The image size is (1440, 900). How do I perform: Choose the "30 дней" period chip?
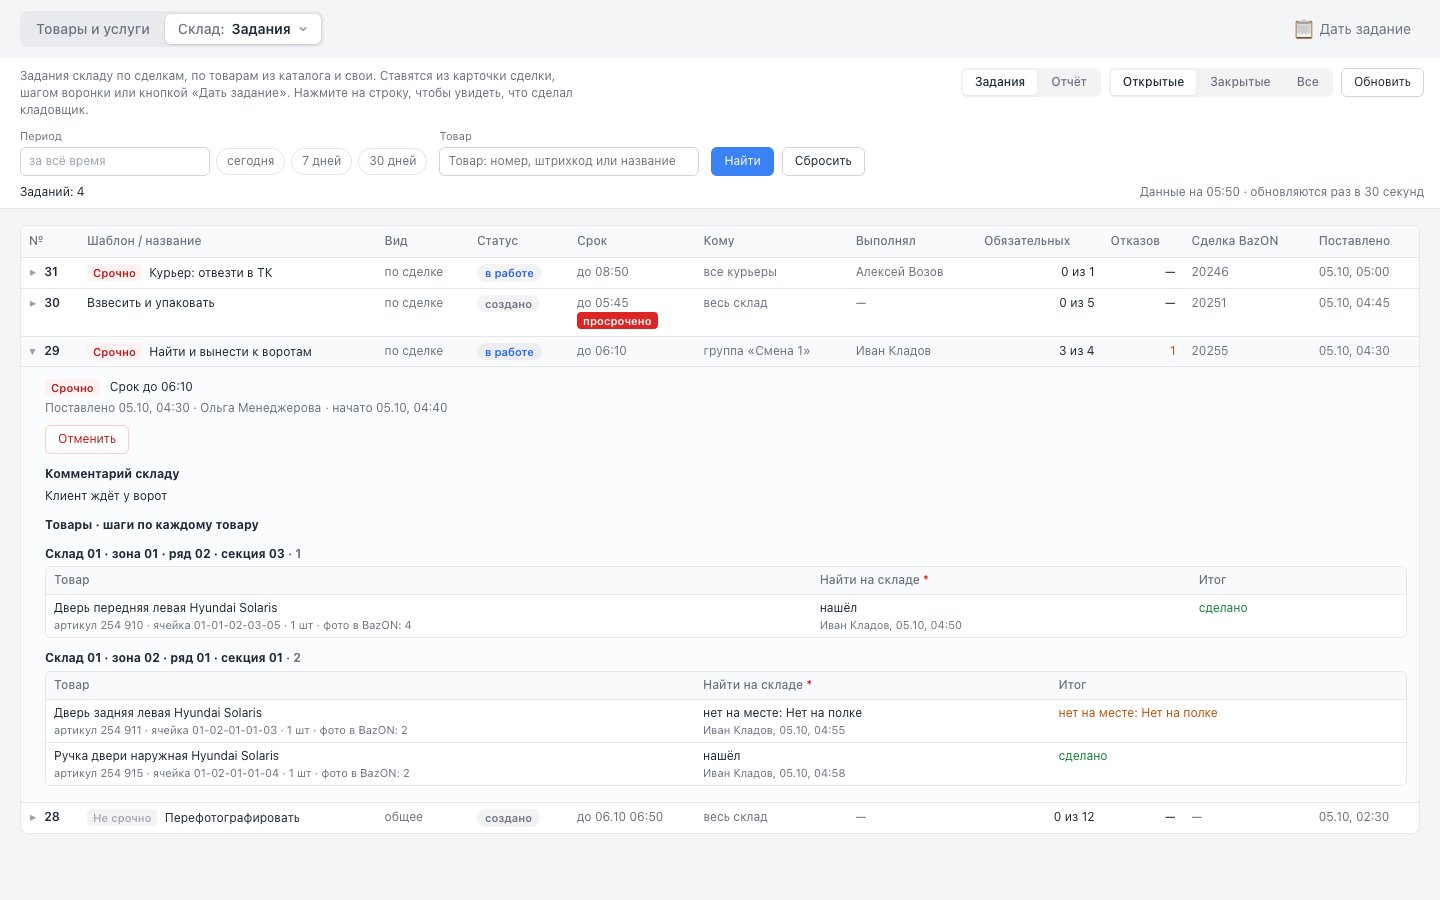click(393, 161)
